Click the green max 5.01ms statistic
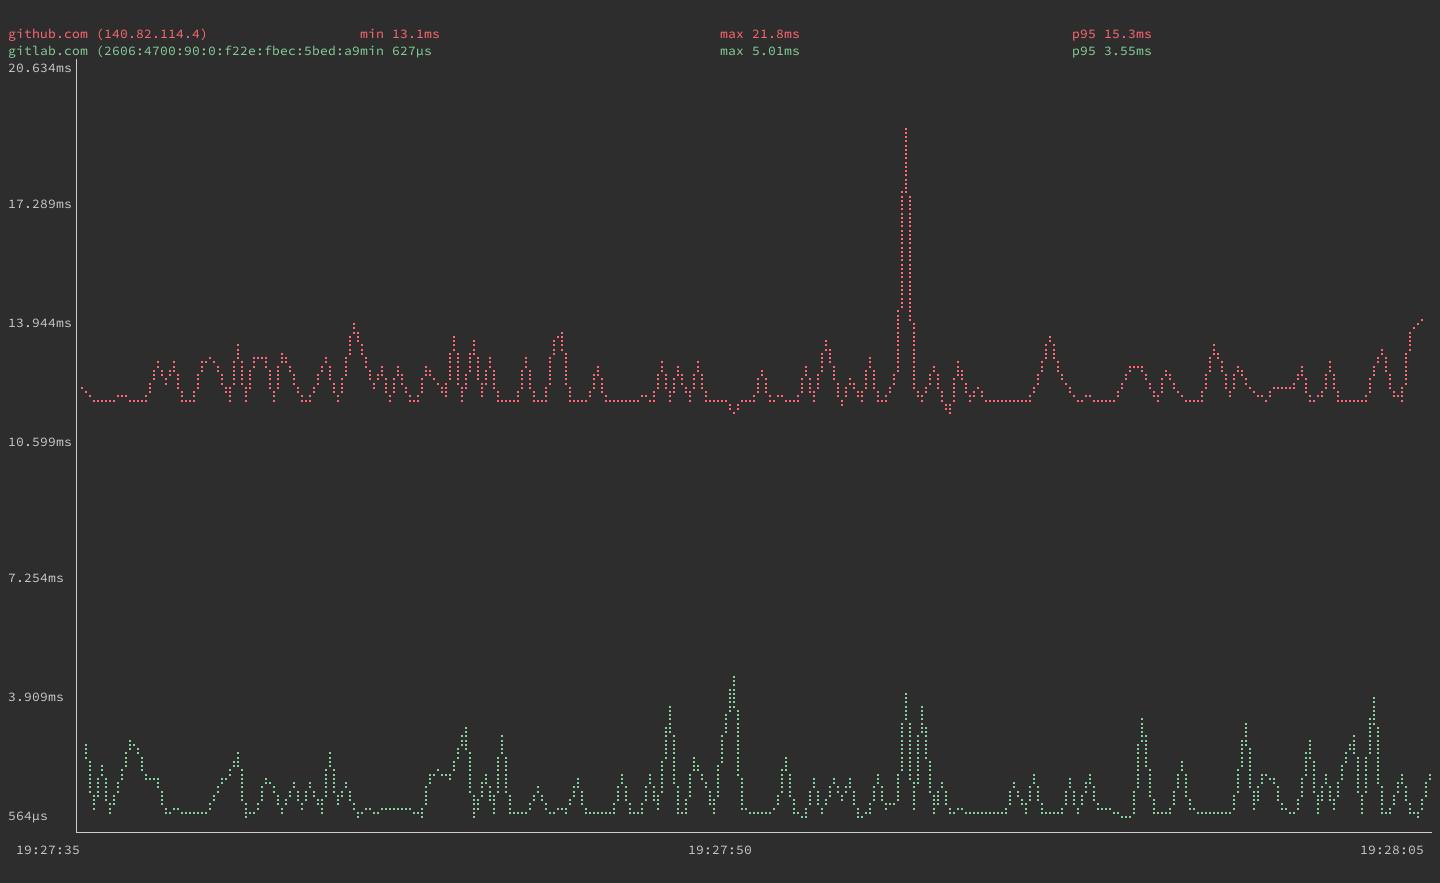Screen dimensions: 1440x883 (759, 51)
